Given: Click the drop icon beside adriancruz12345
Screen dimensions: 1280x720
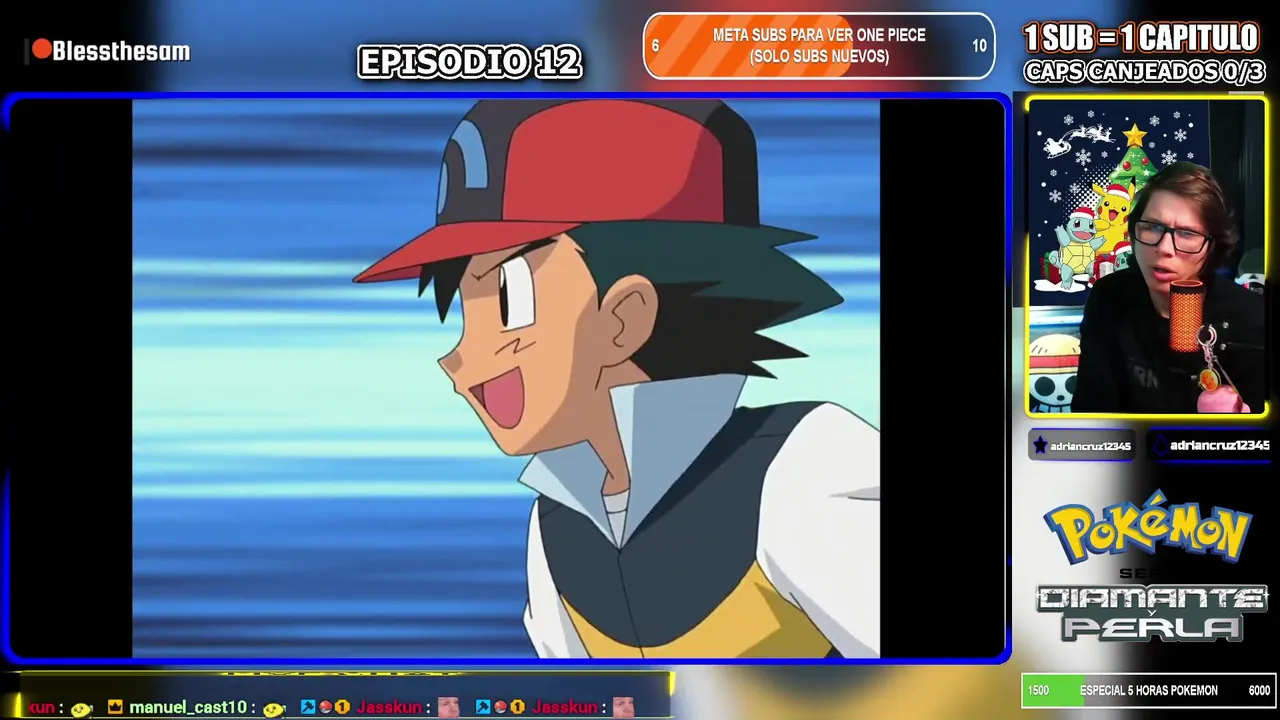Looking at the screenshot, I should coord(1160,446).
